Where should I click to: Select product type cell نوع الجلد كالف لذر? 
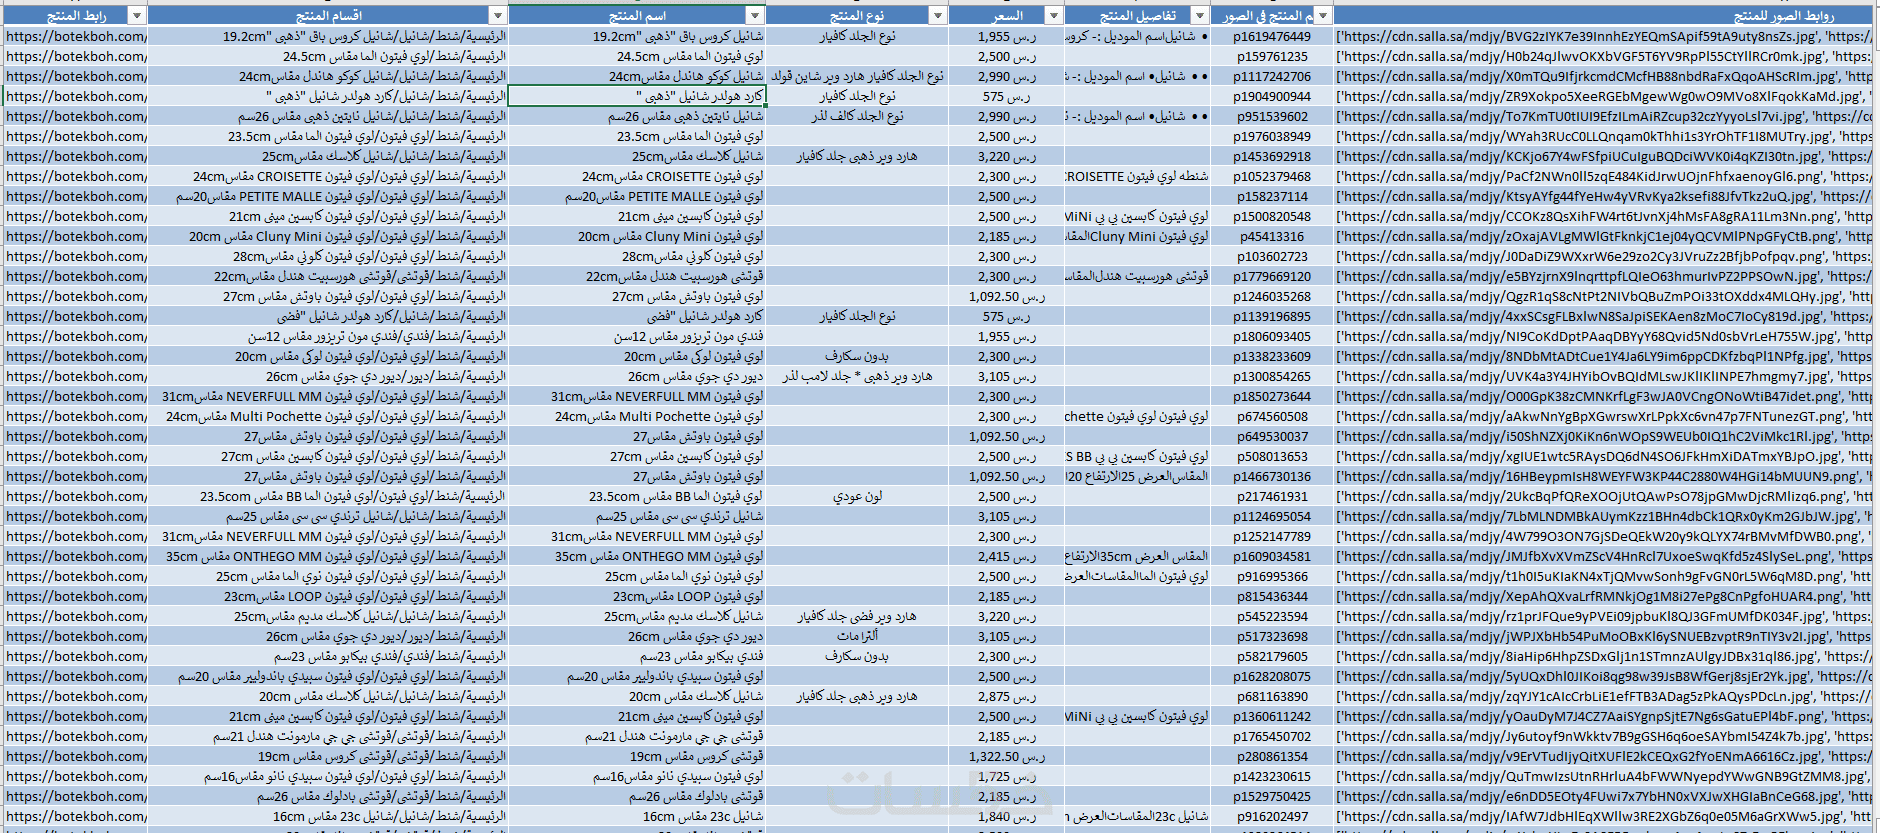coord(857,116)
